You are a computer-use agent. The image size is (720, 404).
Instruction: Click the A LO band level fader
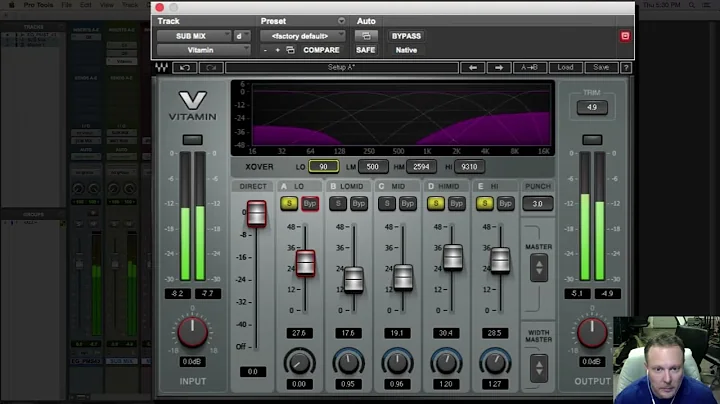coord(305,263)
